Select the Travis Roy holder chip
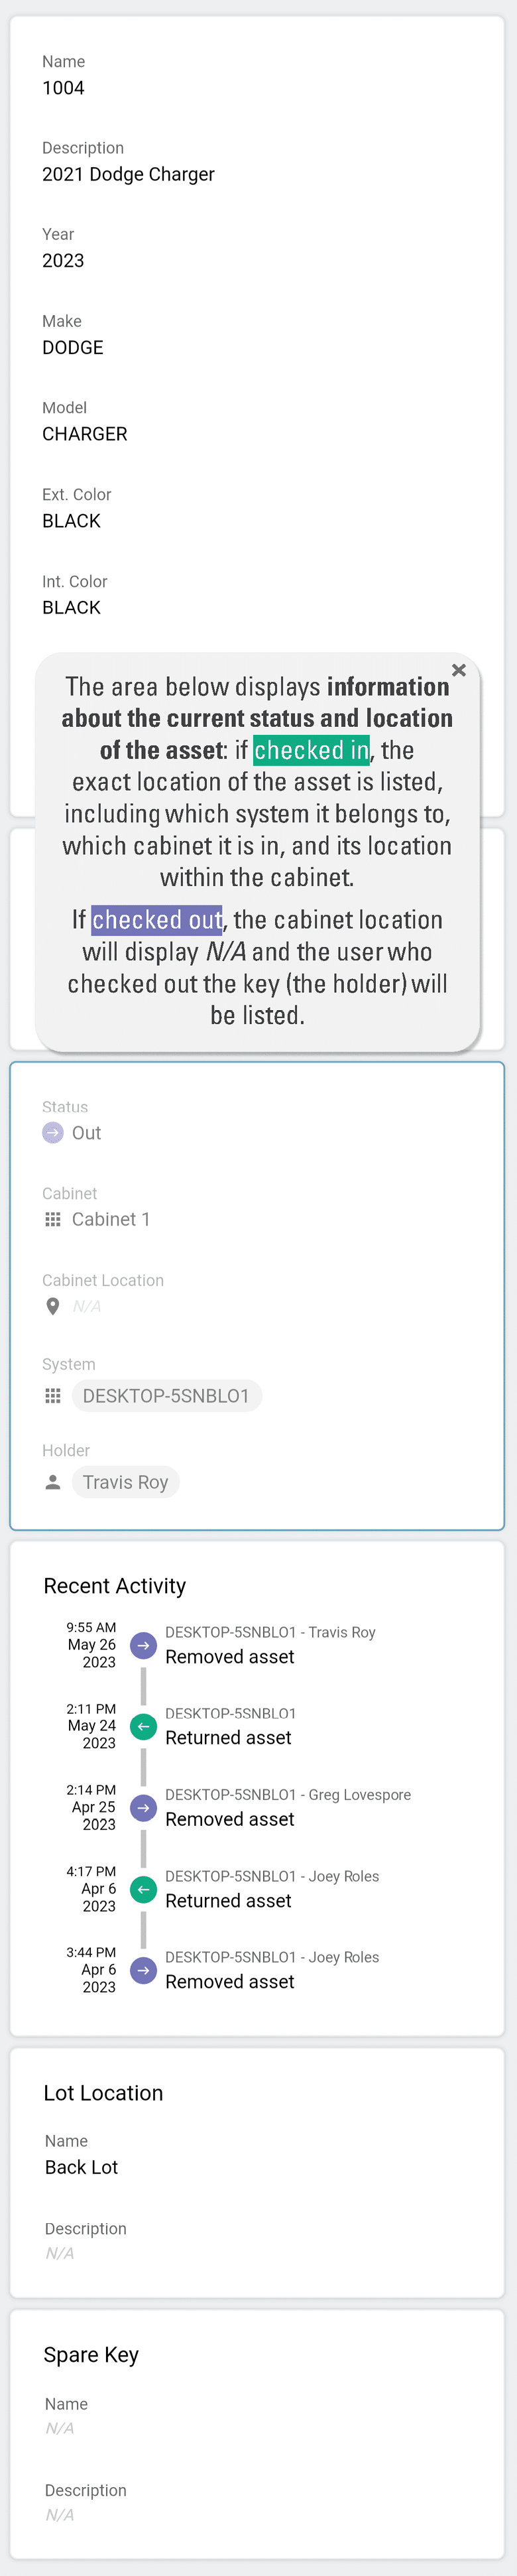517x2576 pixels. [x=125, y=1482]
